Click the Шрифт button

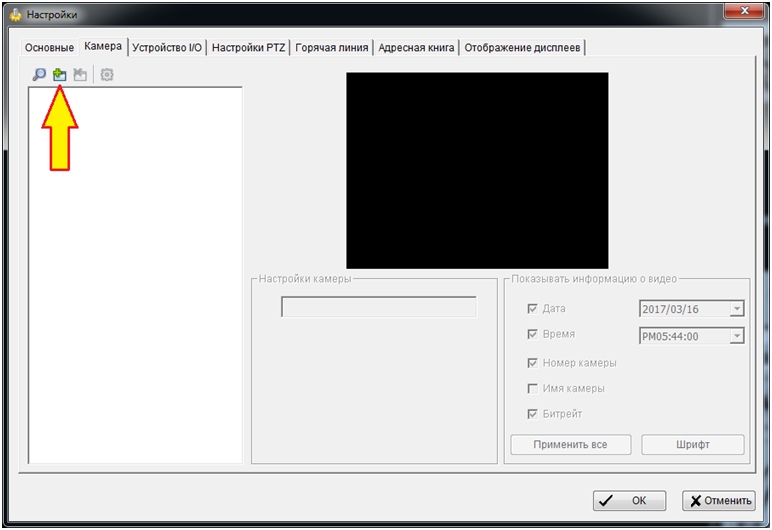693,444
